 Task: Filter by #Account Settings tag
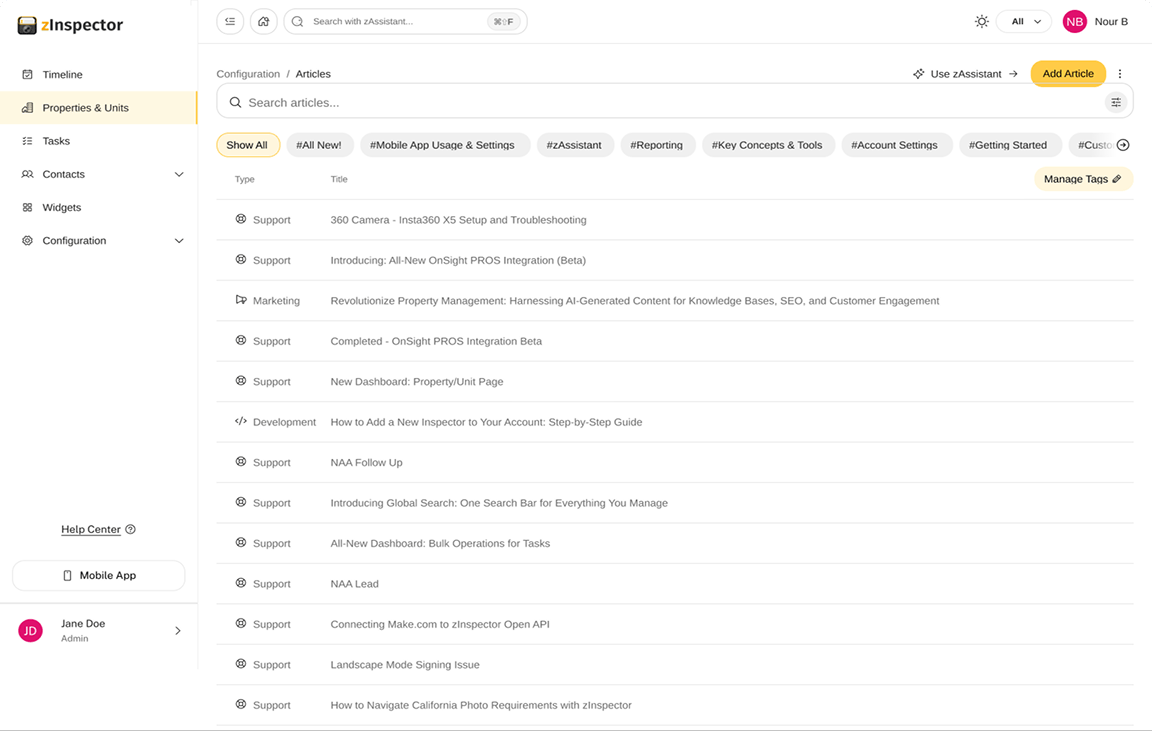click(895, 145)
